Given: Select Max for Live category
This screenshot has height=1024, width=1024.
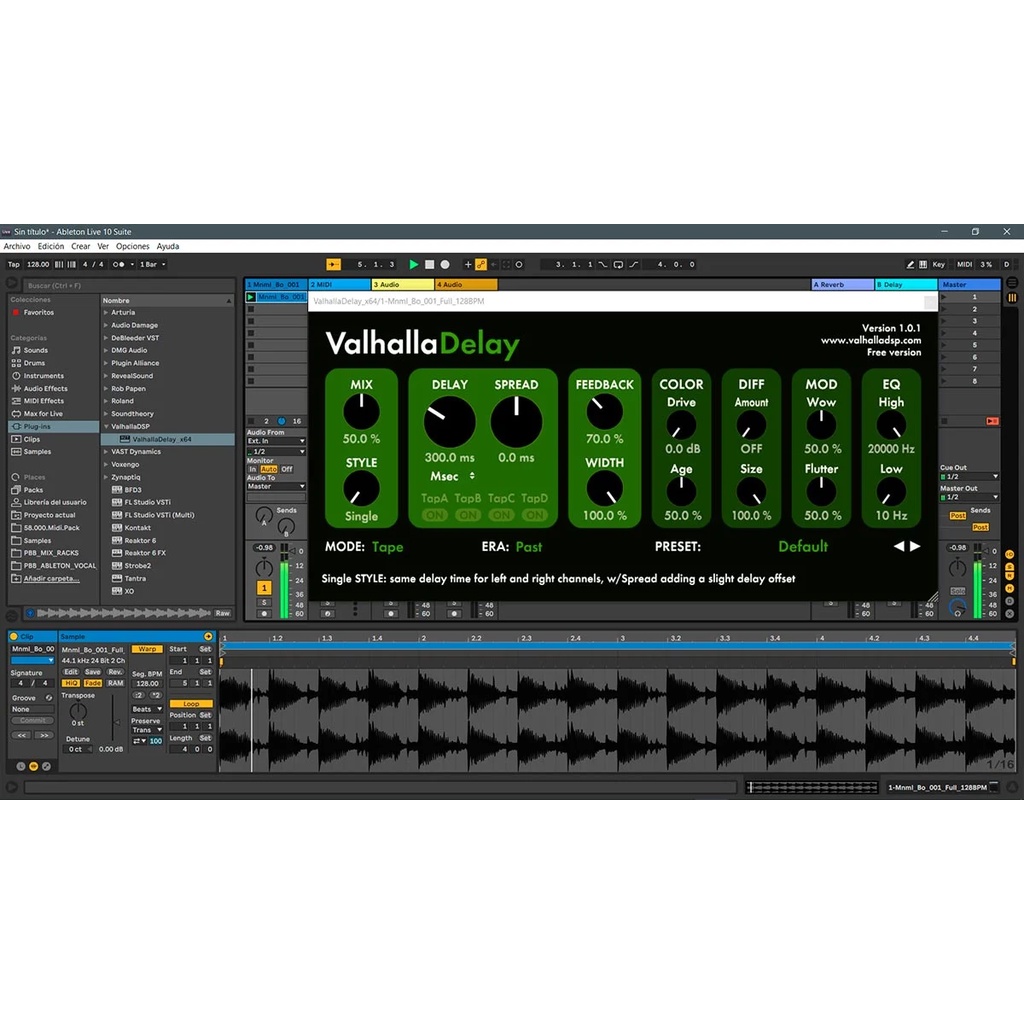Looking at the screenshot, I should click(43, 414).
